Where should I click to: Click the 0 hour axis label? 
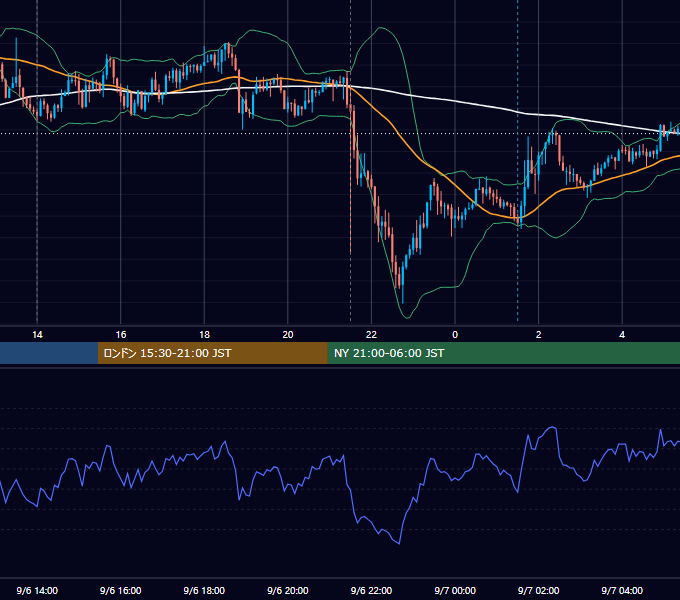pos(455,335)
